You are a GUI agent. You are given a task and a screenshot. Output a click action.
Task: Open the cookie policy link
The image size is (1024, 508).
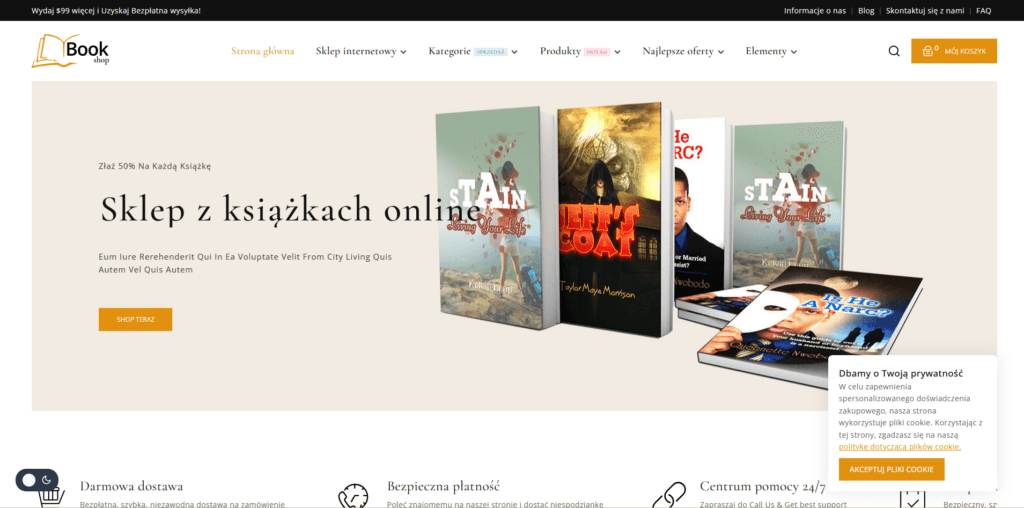899,447
